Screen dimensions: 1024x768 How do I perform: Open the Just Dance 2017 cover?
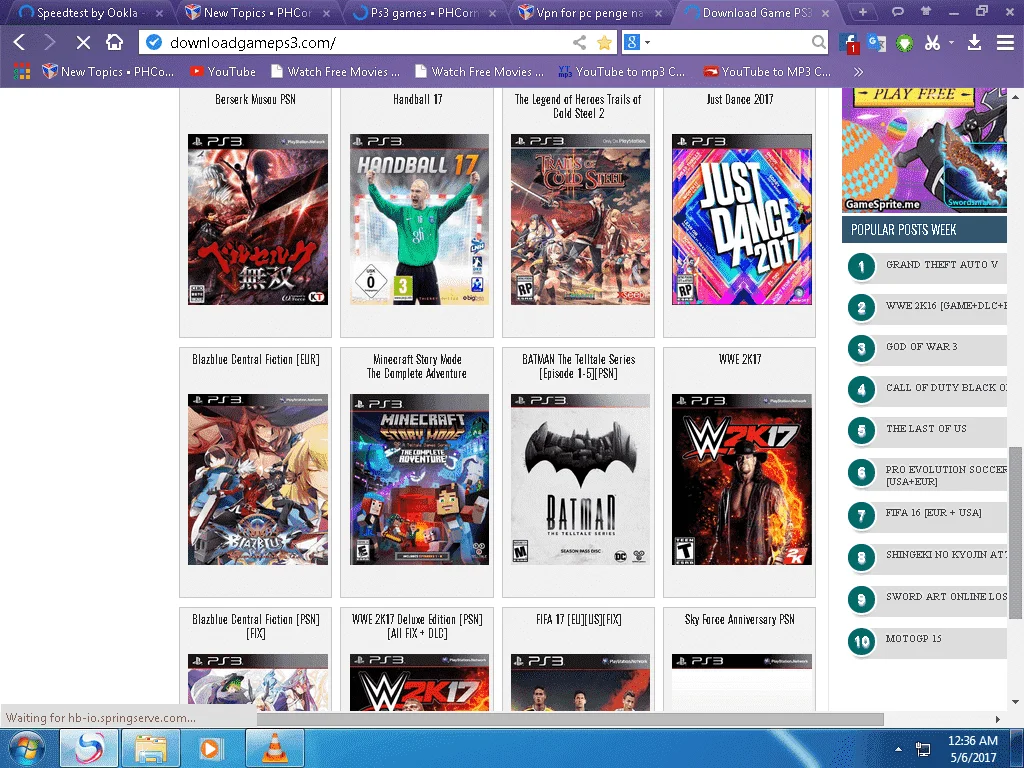coord(742,219)
